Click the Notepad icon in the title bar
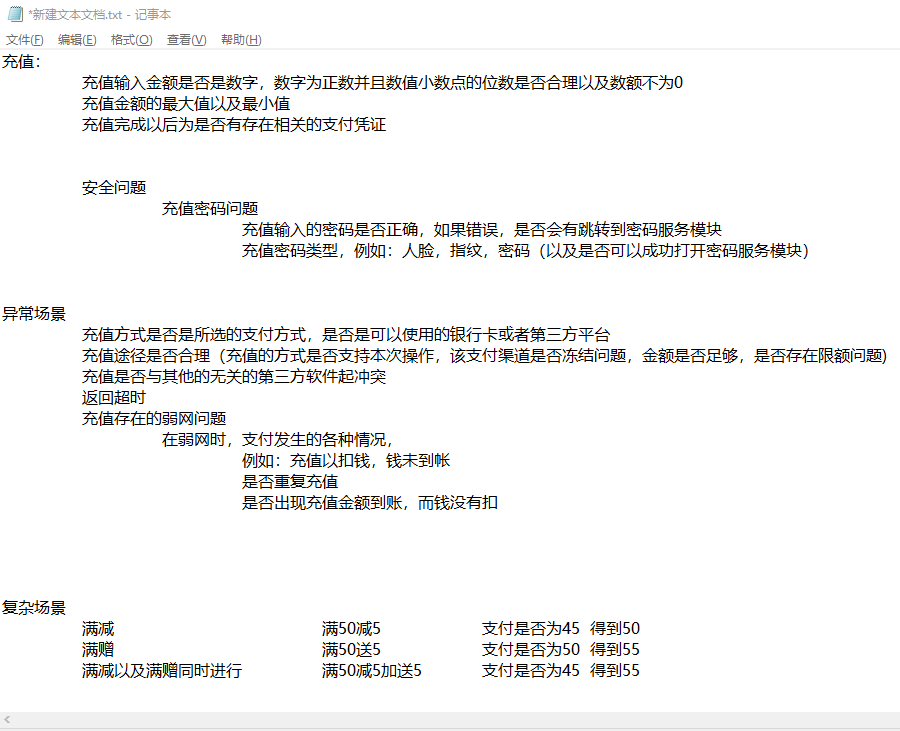Screen dimensions: 900x731 coord(14,14)
